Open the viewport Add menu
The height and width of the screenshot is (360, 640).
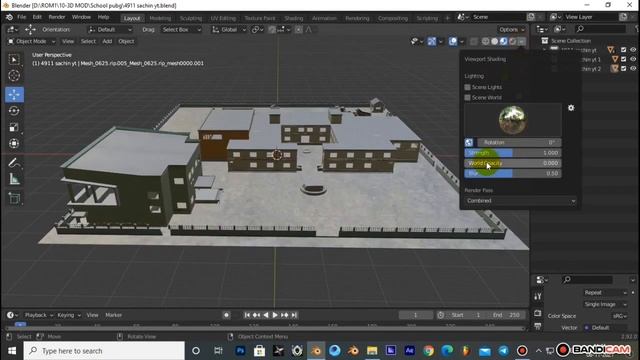(107, 41)
